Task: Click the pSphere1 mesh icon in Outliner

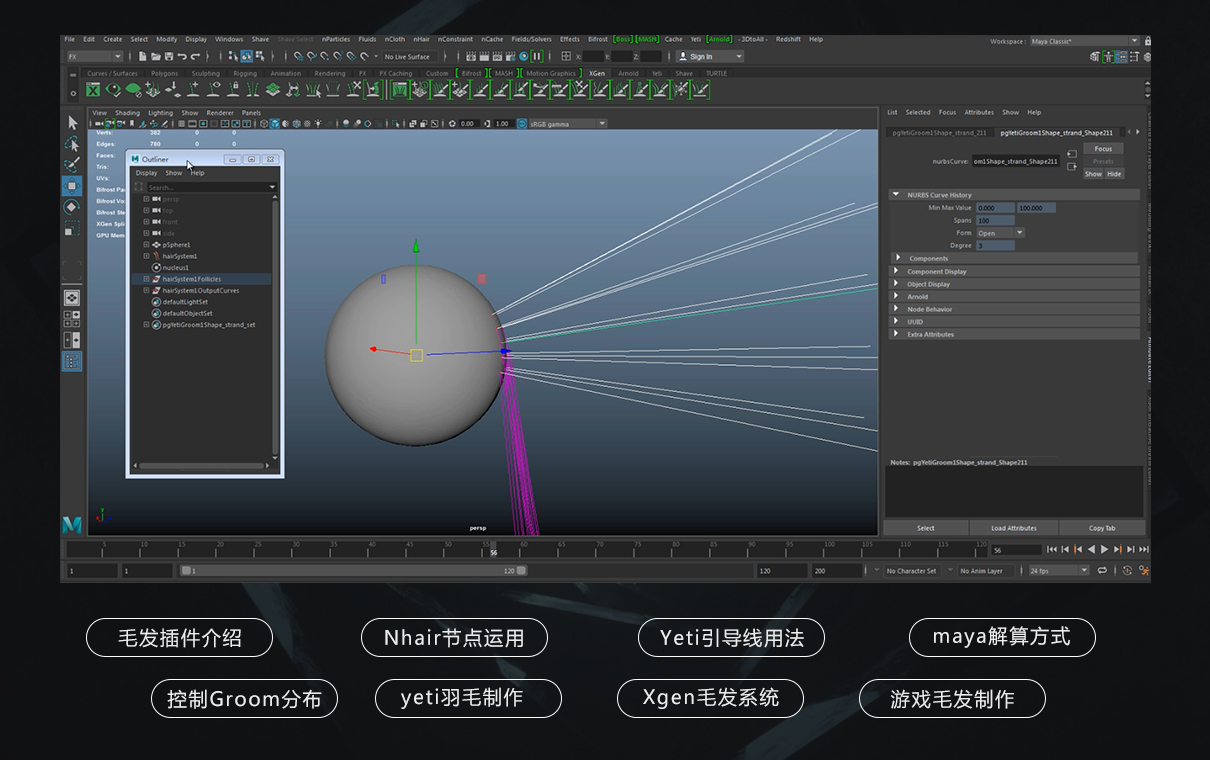Action: pyautogui.click(x=156, y=245)
